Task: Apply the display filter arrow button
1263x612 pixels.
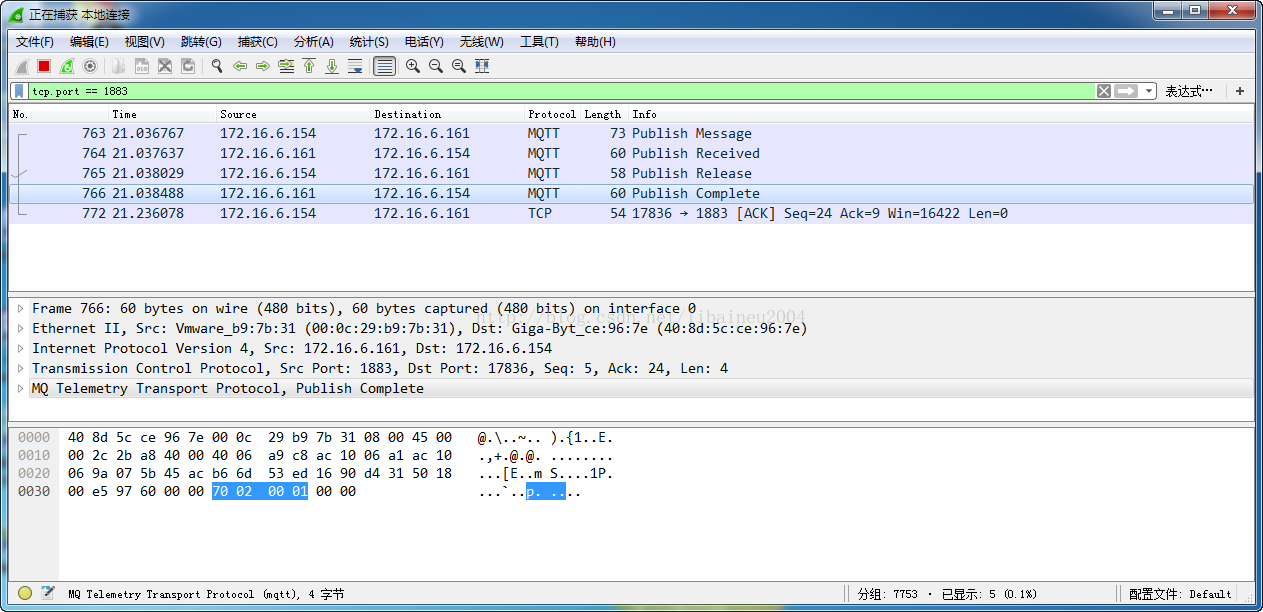Action: [1126, 91]
